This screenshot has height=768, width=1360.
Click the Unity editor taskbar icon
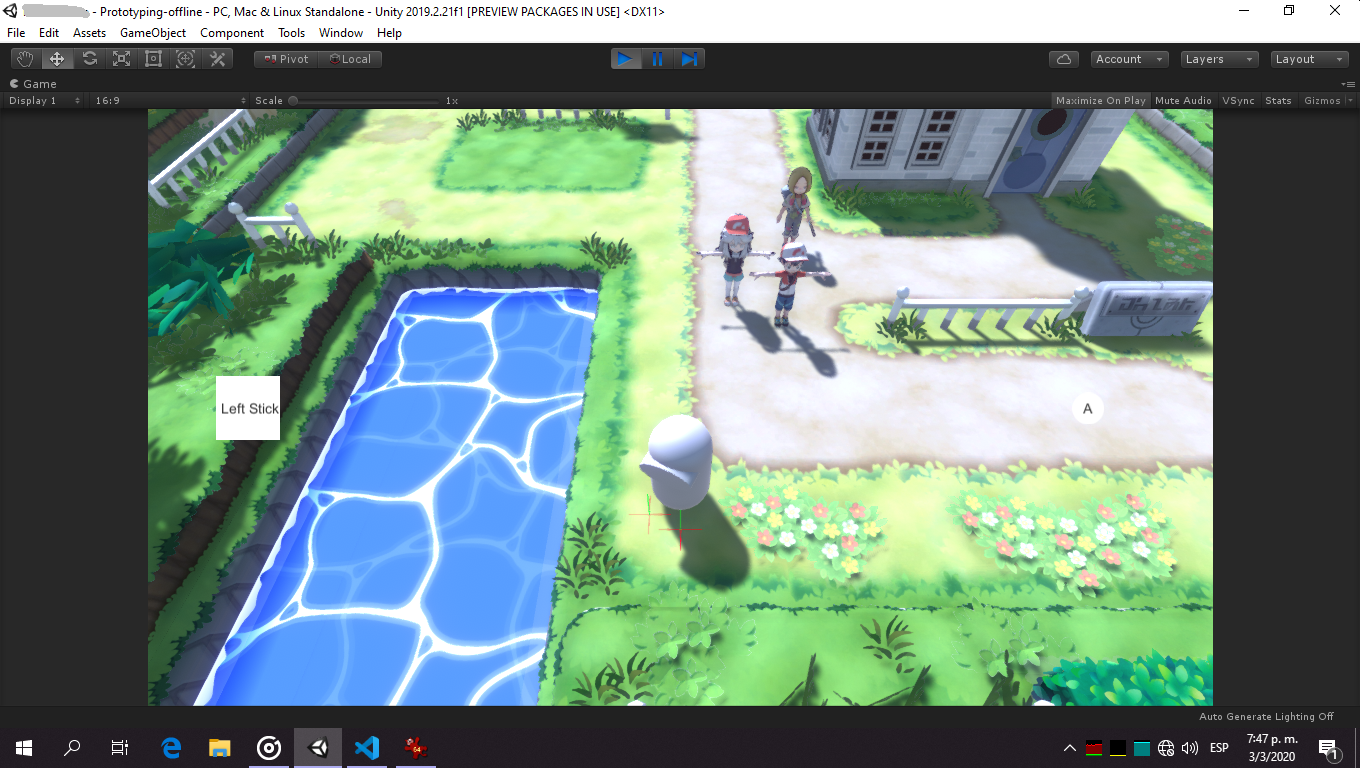(x=318, y=747)
